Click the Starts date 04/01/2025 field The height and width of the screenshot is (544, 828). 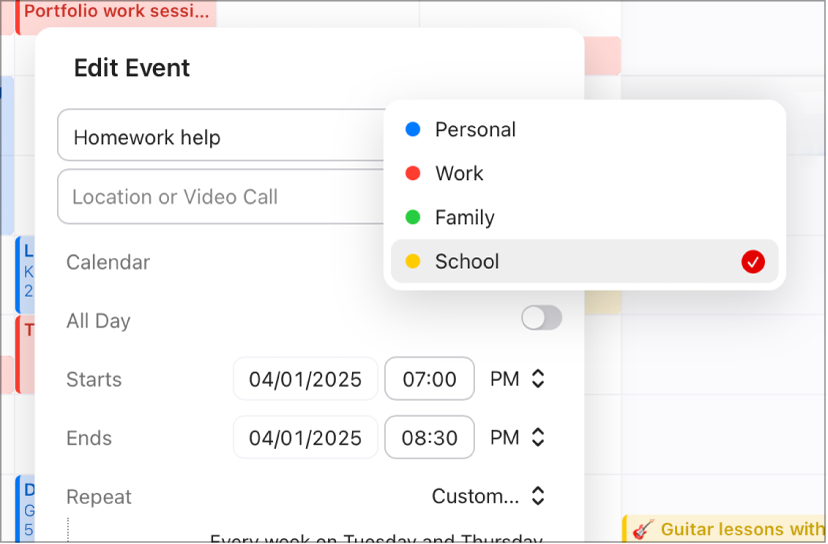tap(305, 380)
